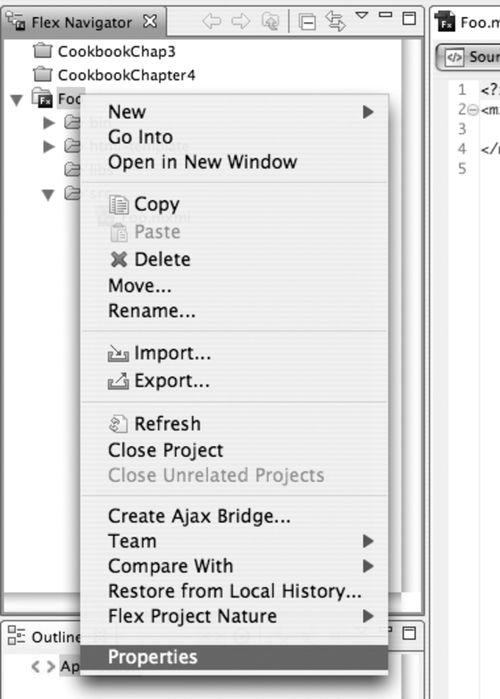Viewport: 500px width, 699px height.
Task: Close the Flex Navigator tab
Action: point(151,21)
